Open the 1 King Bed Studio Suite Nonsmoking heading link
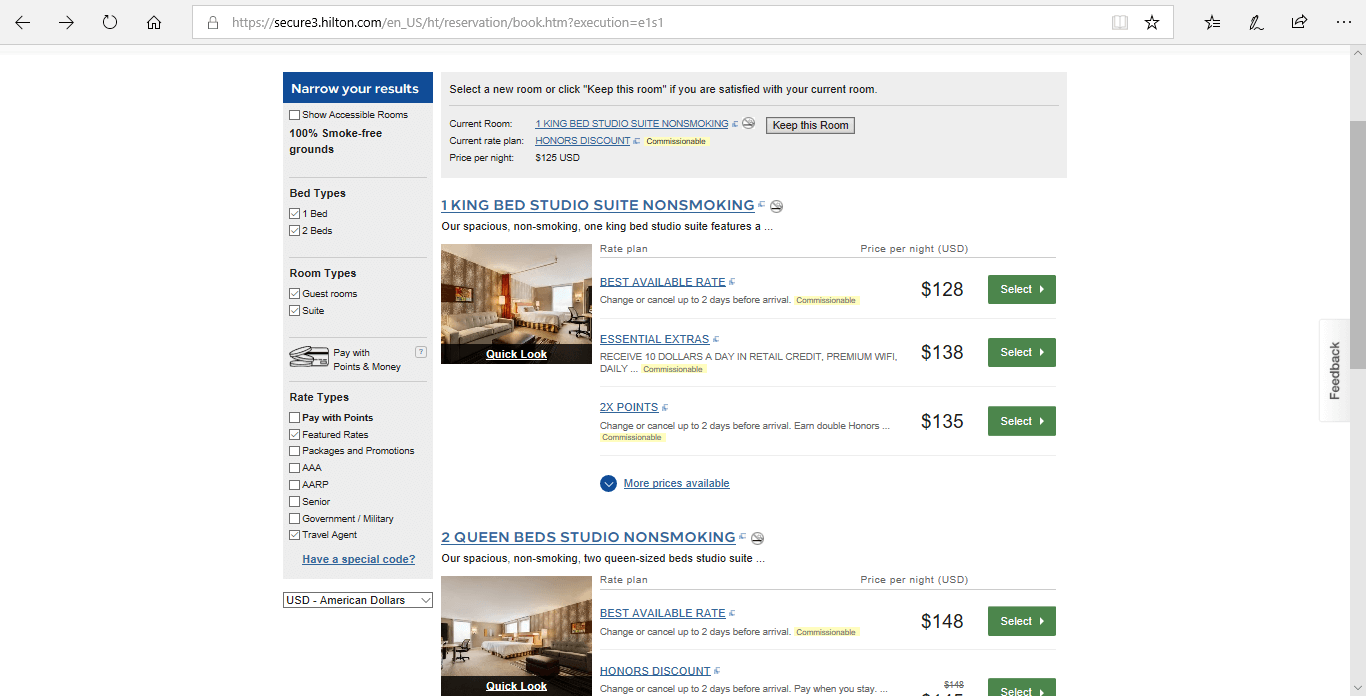1366x696 pixels. click(598, 206)
